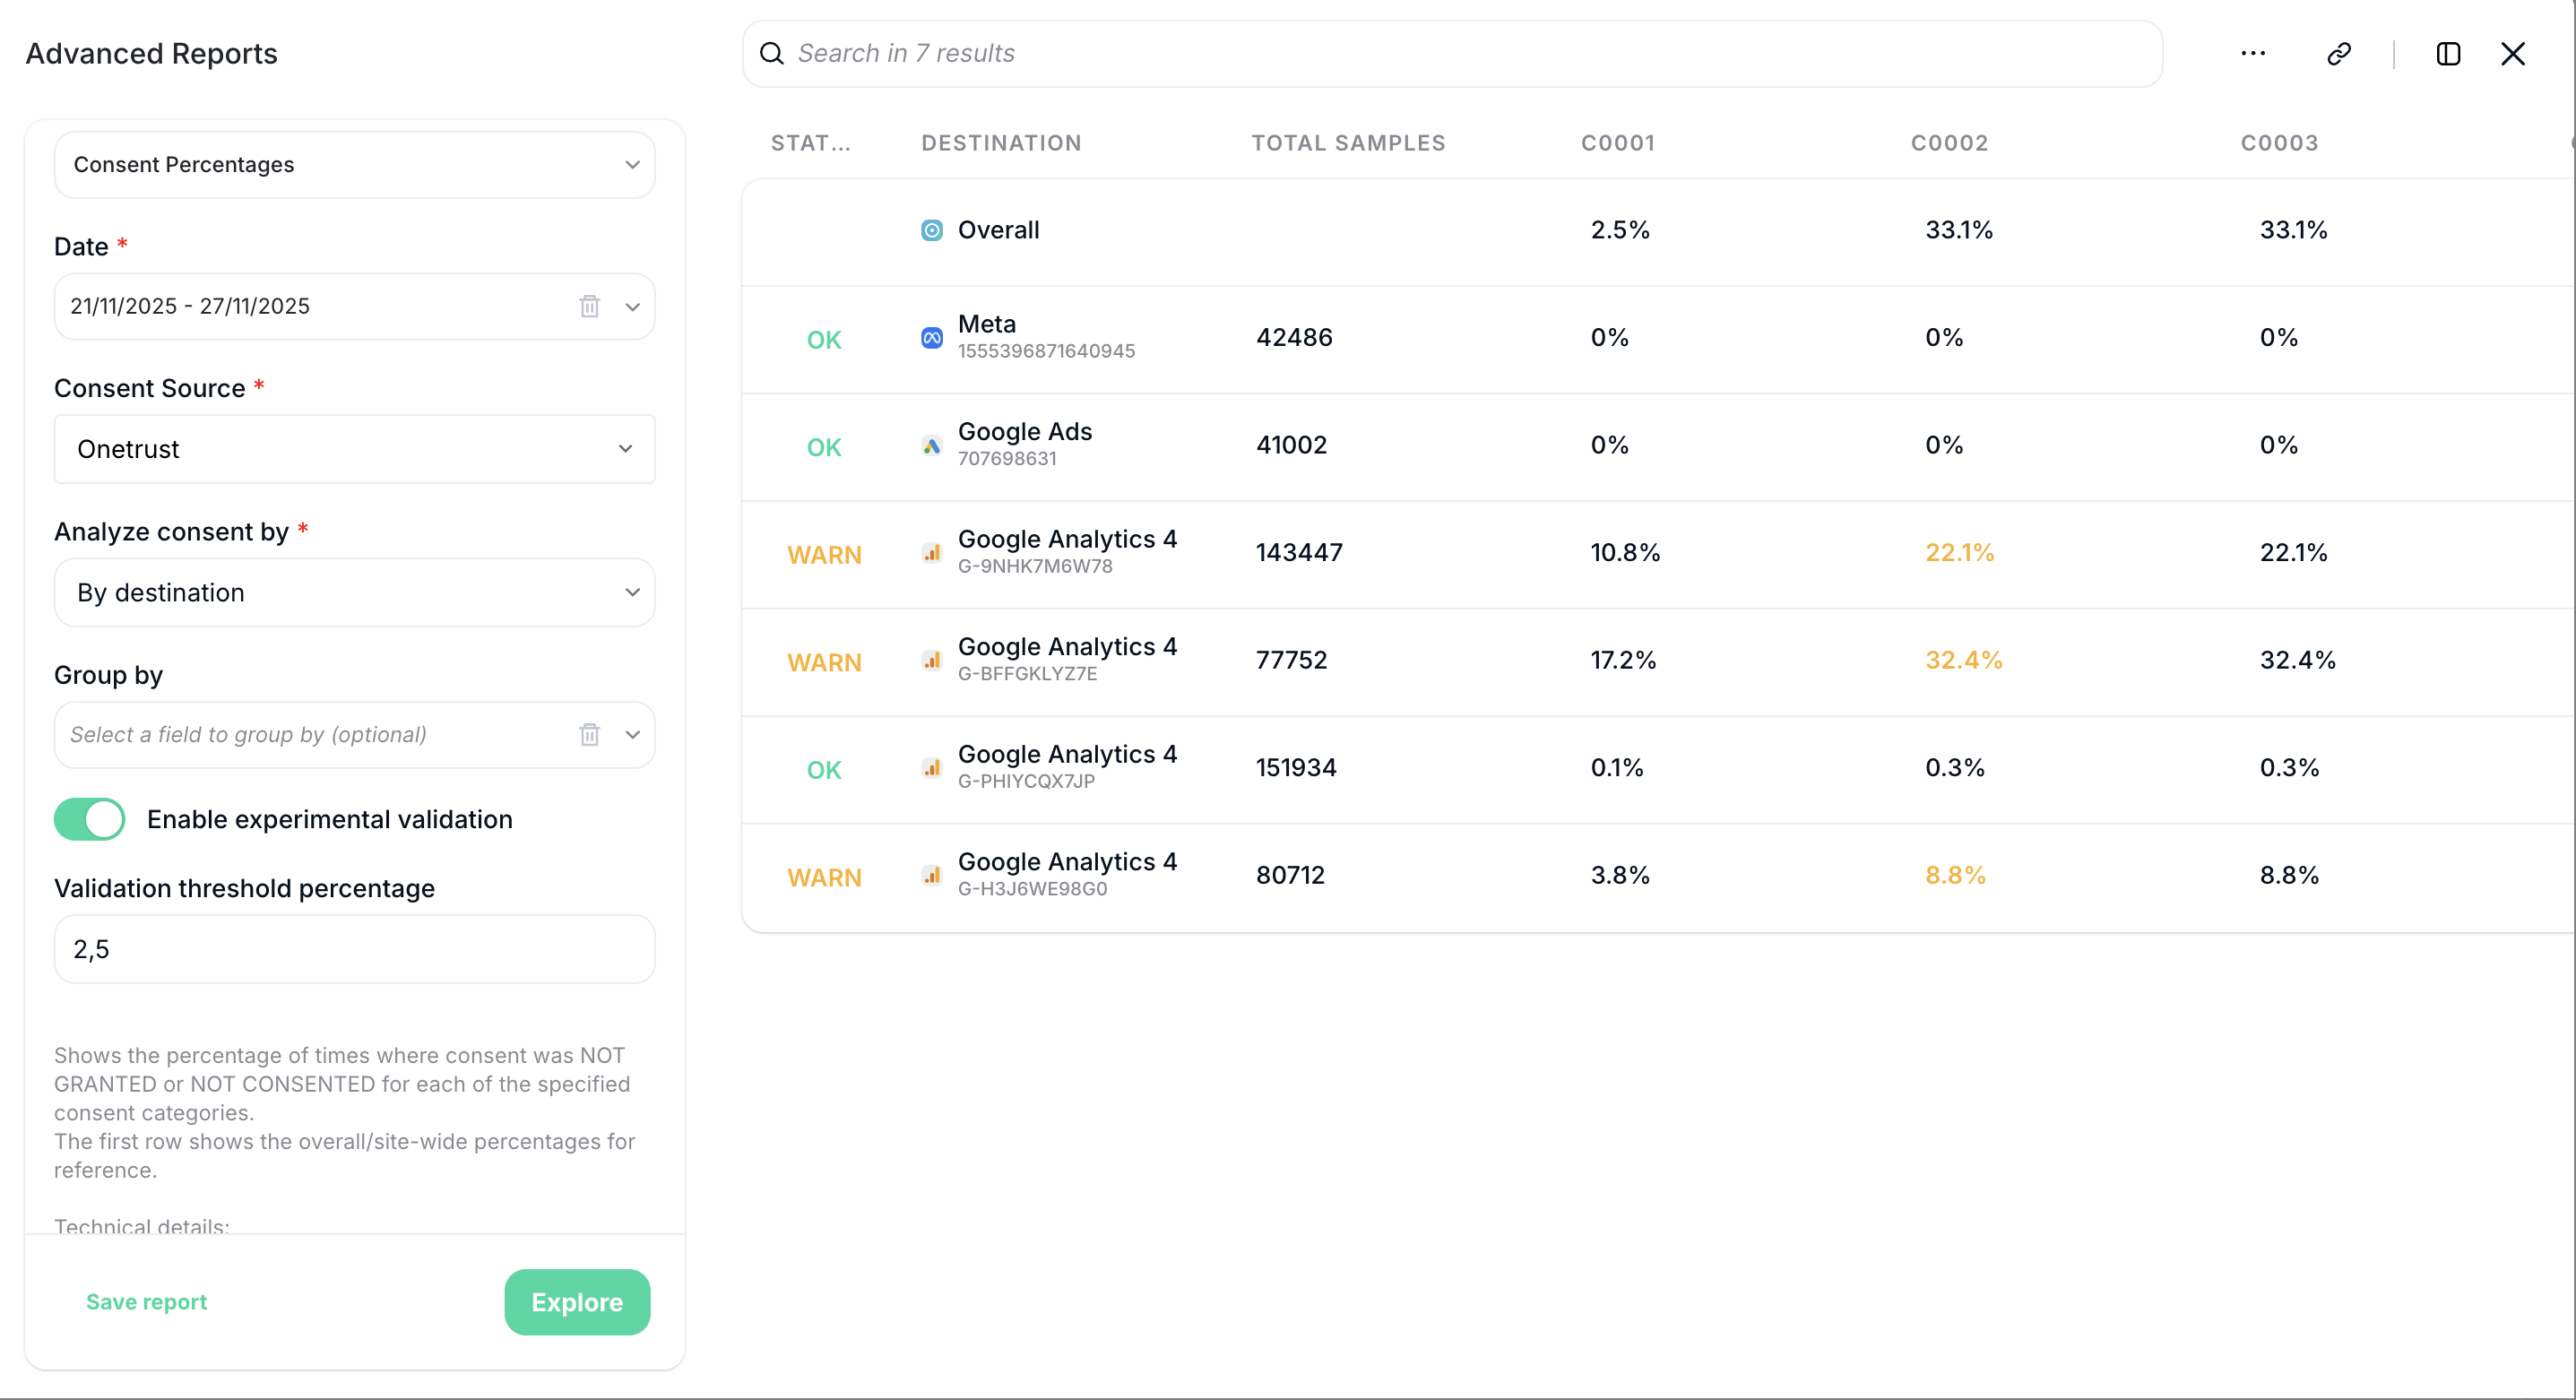Click the Meta destination logo icon

click(x=931, y=338)
